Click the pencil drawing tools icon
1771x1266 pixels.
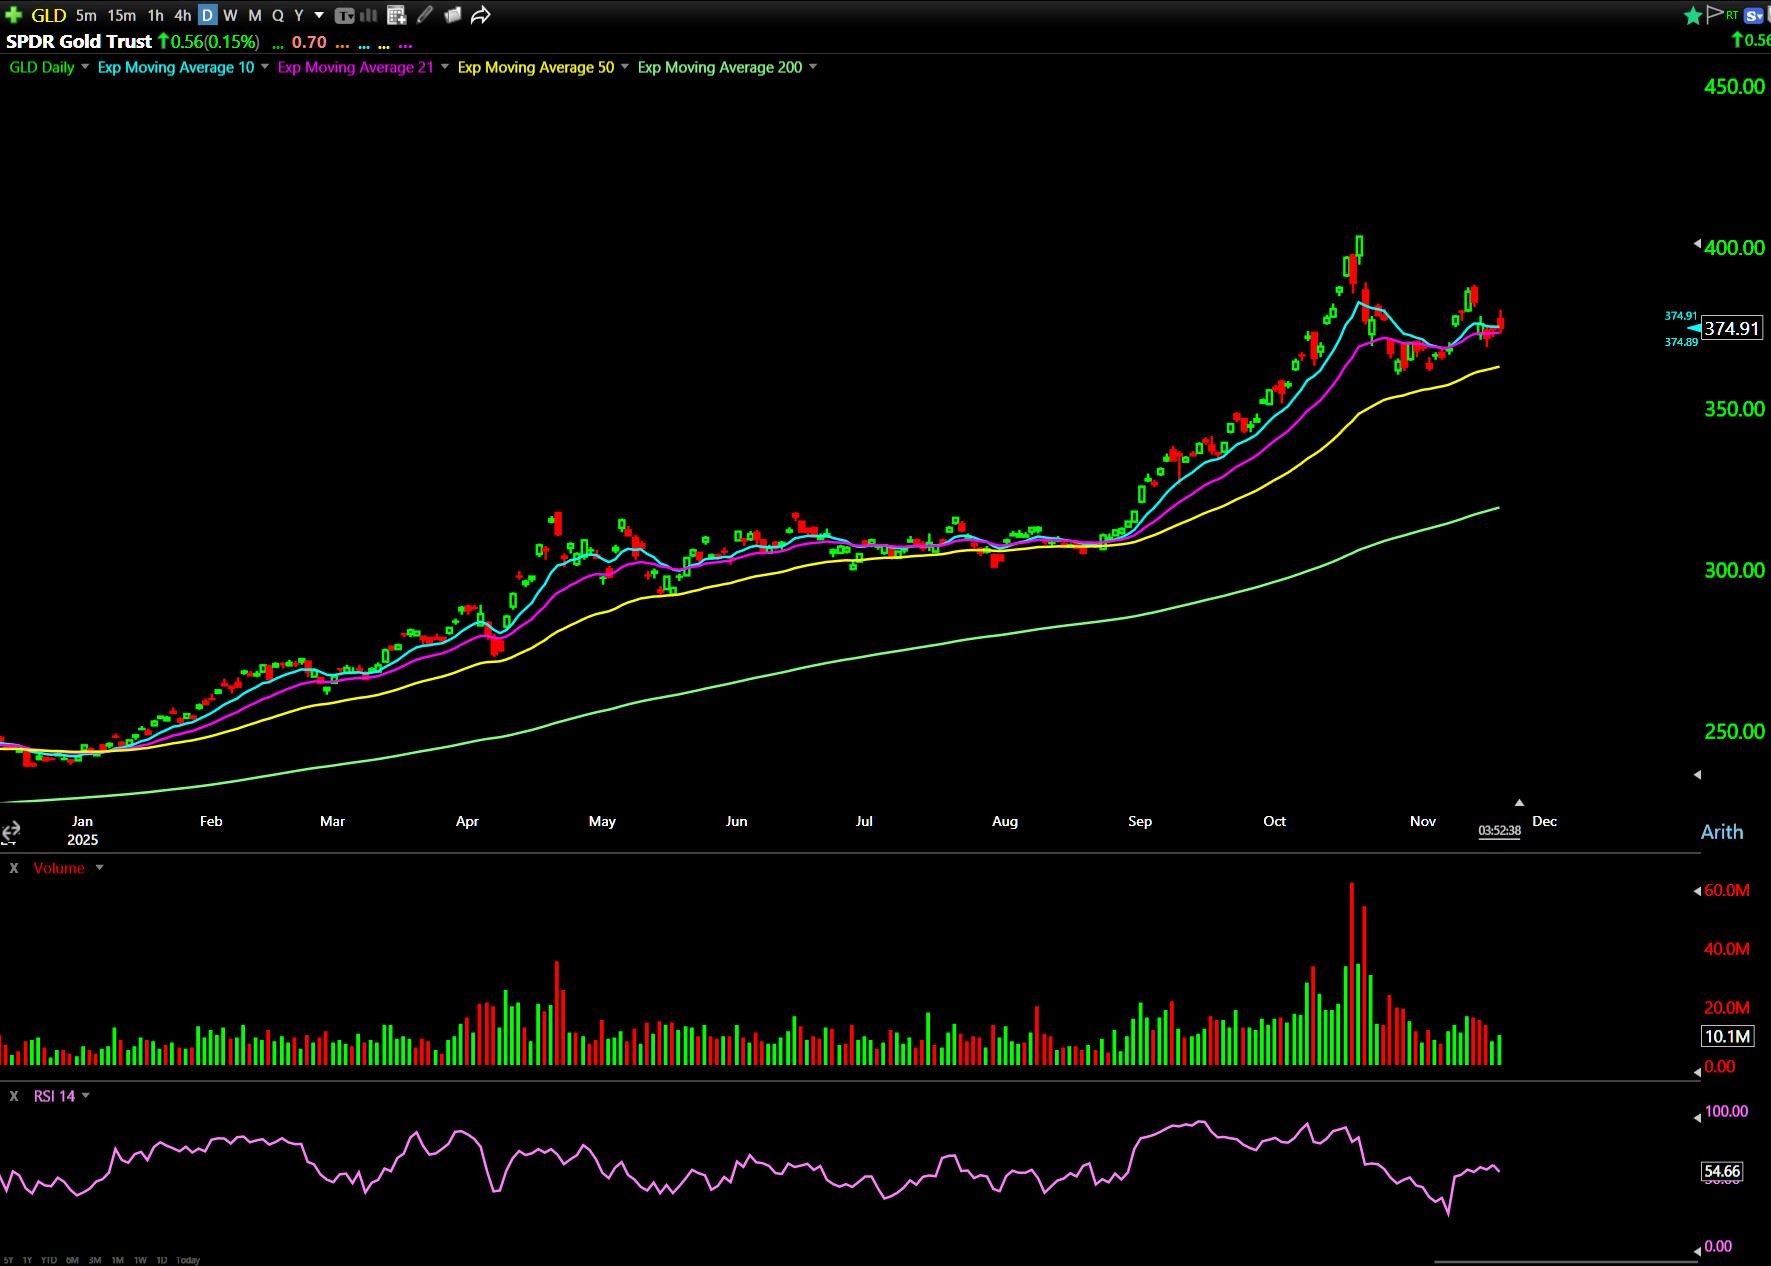pos(425,15)
